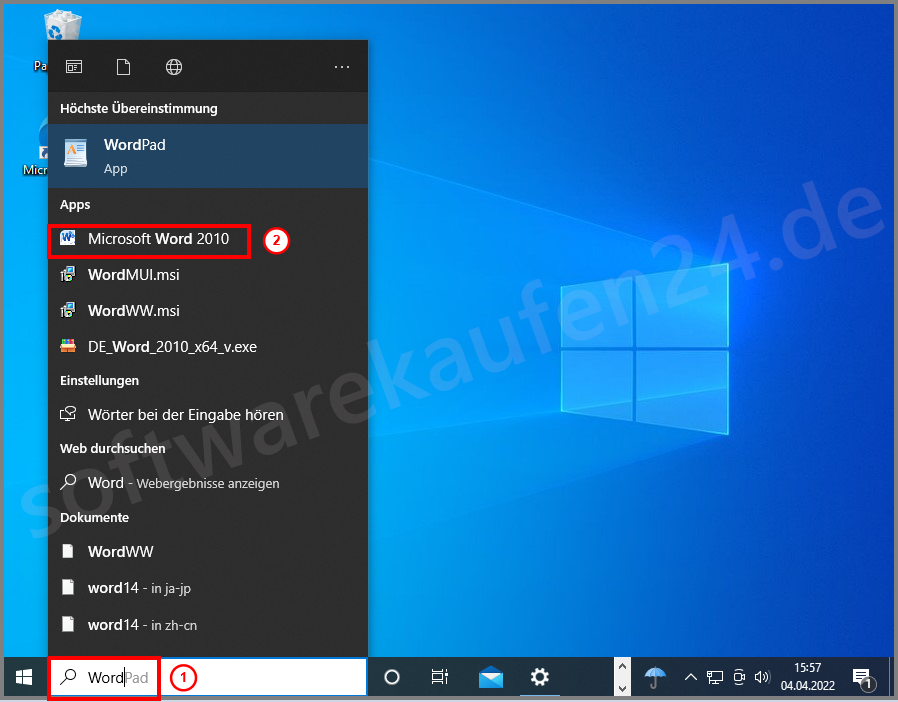Click the Cortana circle icon
Viewport: 898px width, 702px height.
392,677
